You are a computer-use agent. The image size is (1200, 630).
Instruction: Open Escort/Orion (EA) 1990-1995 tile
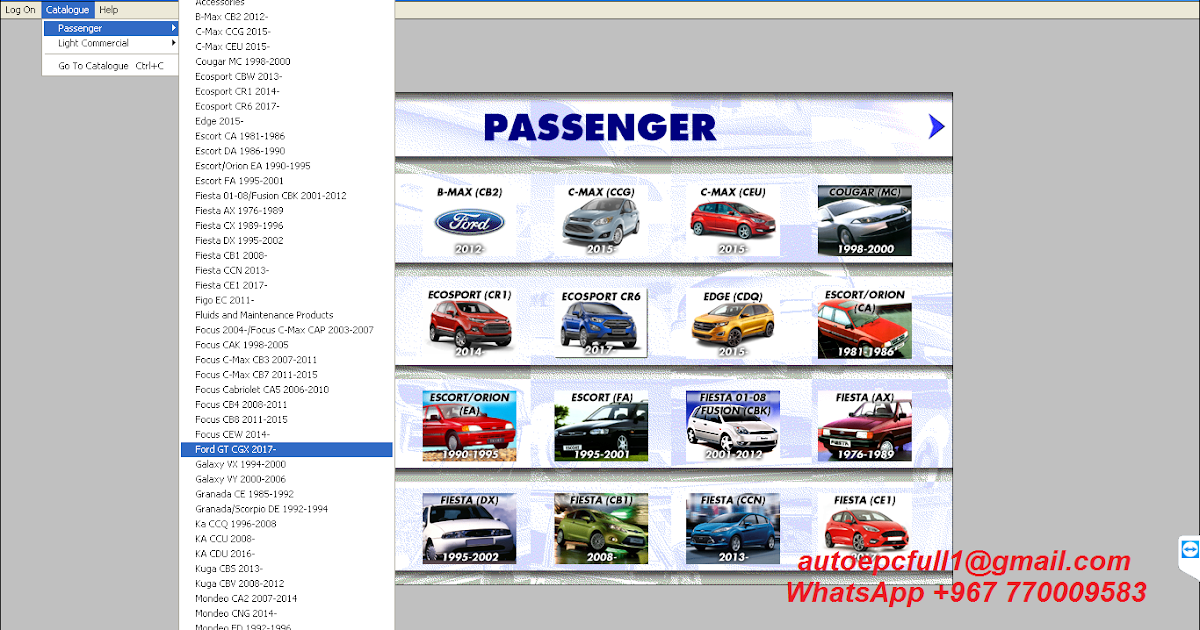[469, 426]
